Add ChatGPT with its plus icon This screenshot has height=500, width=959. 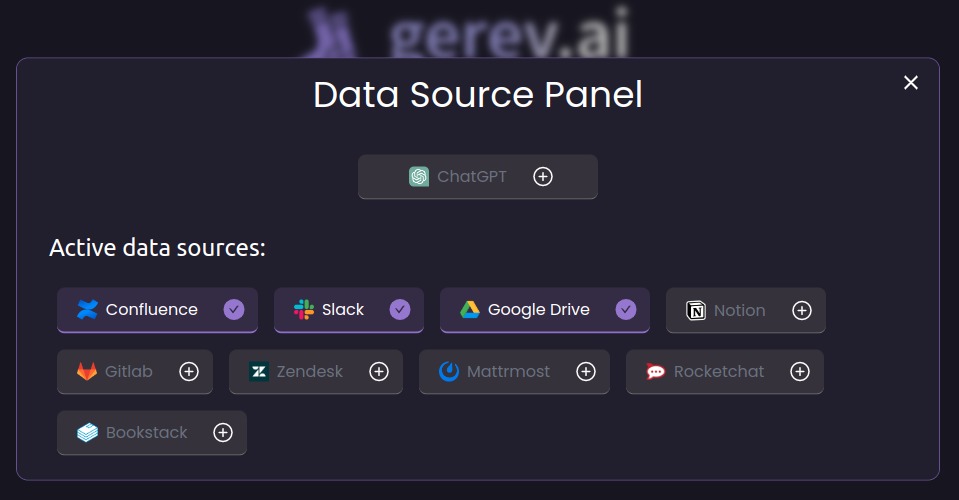click(543, 177)
